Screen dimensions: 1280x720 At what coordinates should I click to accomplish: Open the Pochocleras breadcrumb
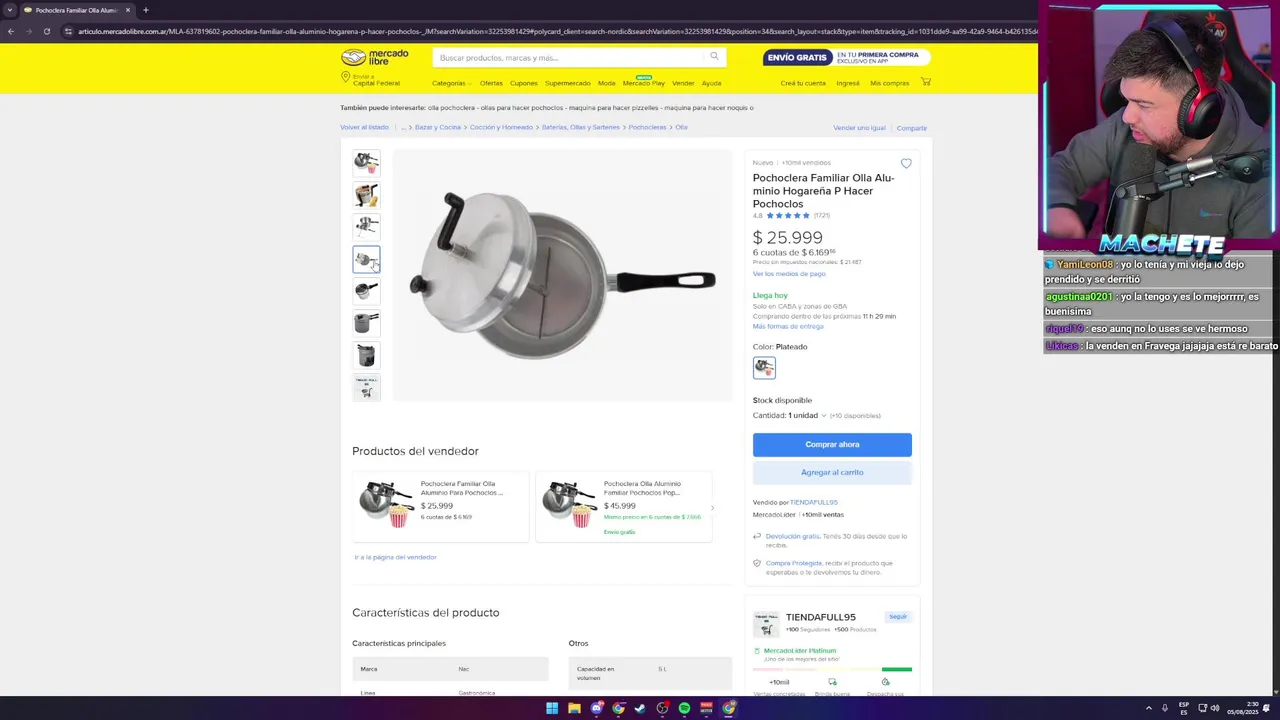(648, 127)
